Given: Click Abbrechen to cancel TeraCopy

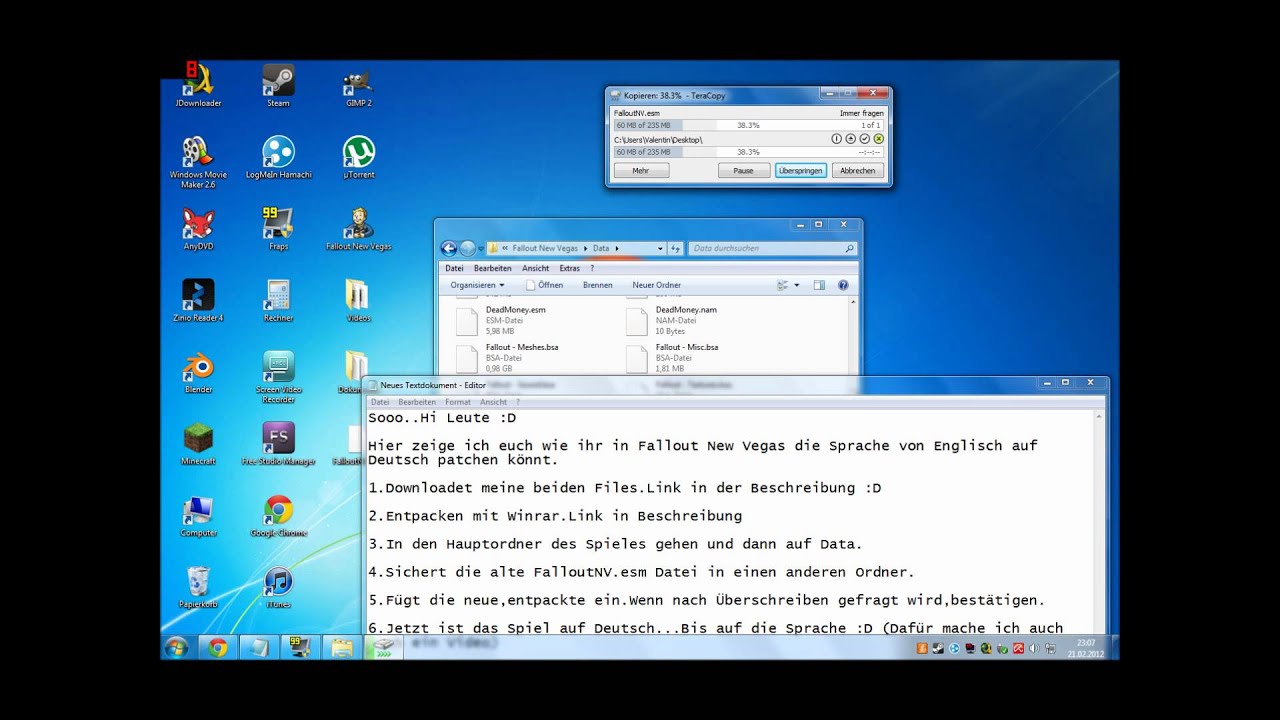Looking at the screenshot, I should coord(857,171).
